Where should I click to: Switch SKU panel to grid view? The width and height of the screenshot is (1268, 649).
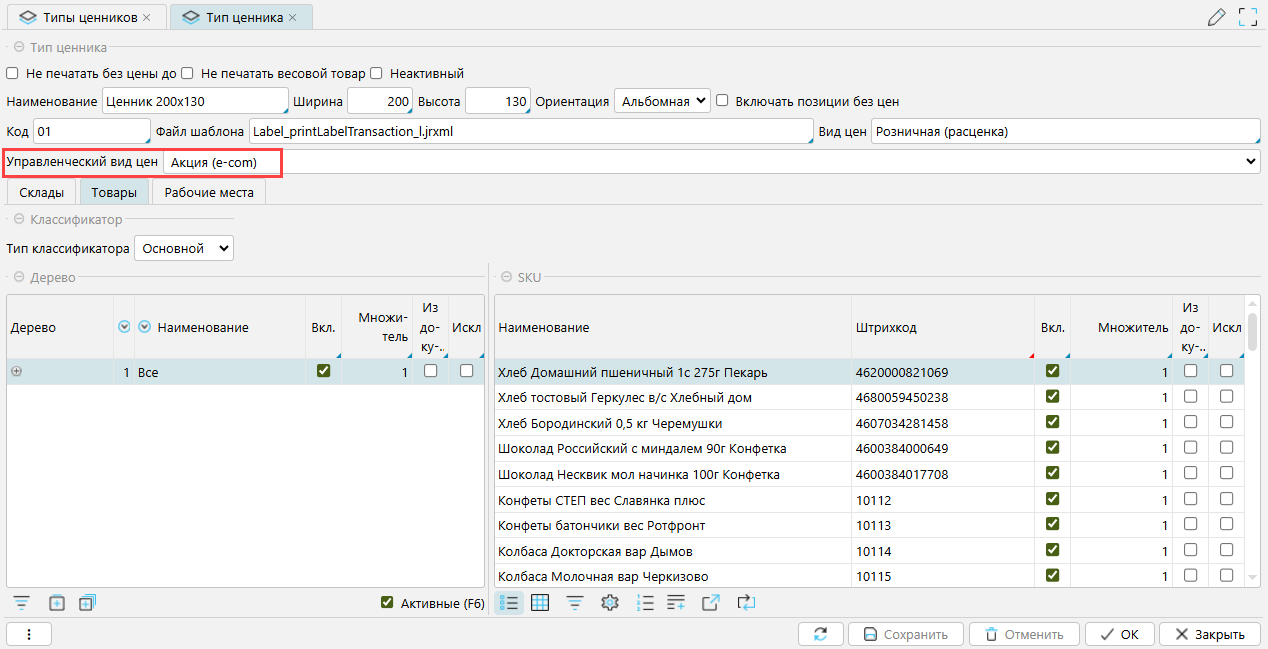[x=540, y=602]
